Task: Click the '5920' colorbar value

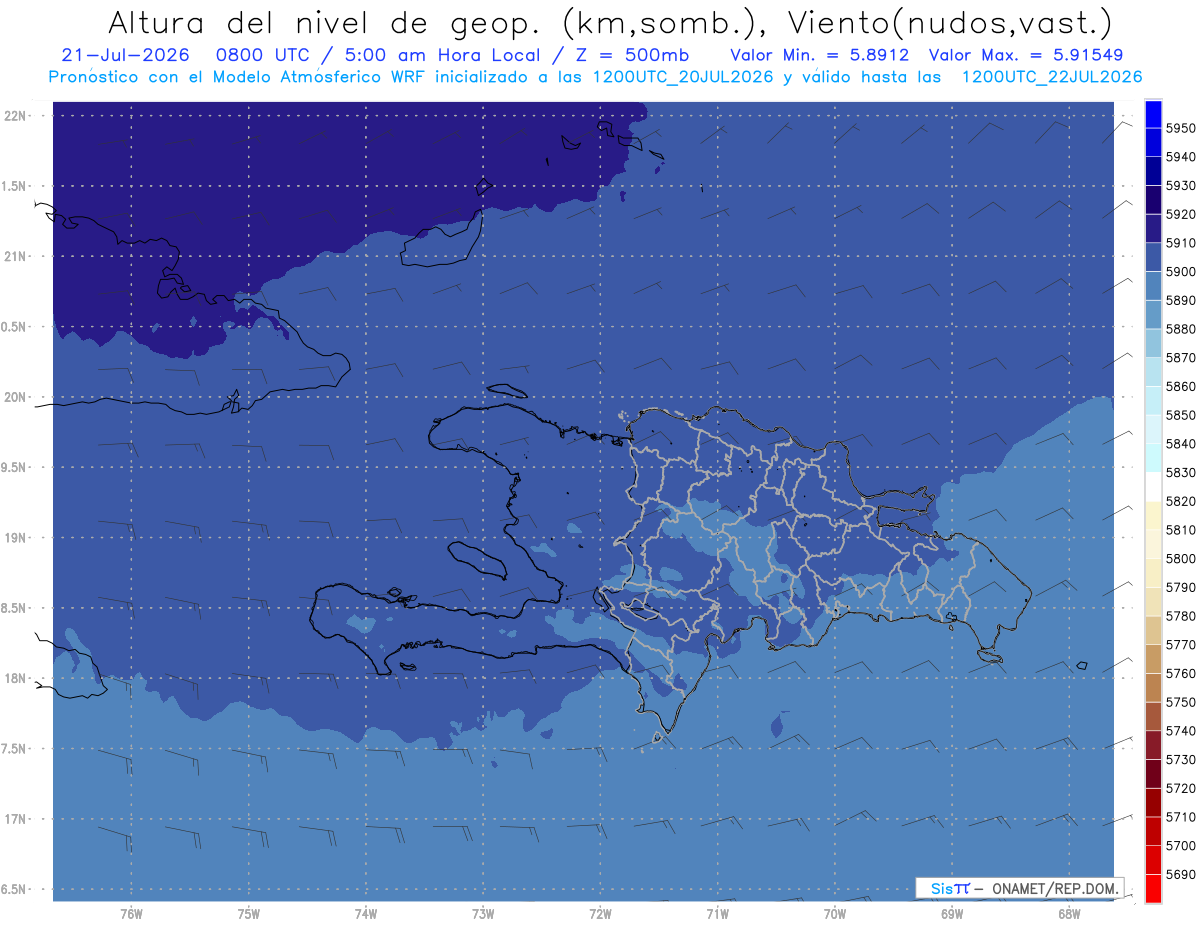Action: click(x=1180, y=214)
